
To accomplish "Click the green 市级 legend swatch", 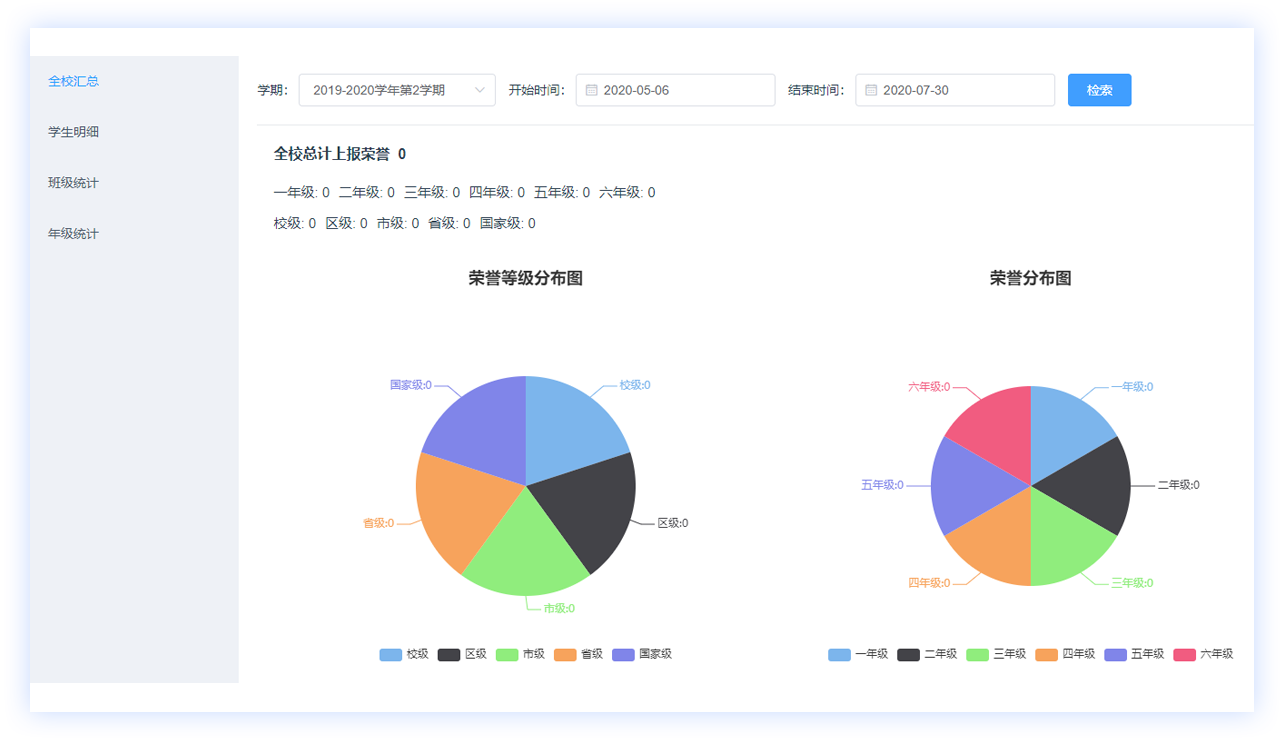I will [507, 654].
